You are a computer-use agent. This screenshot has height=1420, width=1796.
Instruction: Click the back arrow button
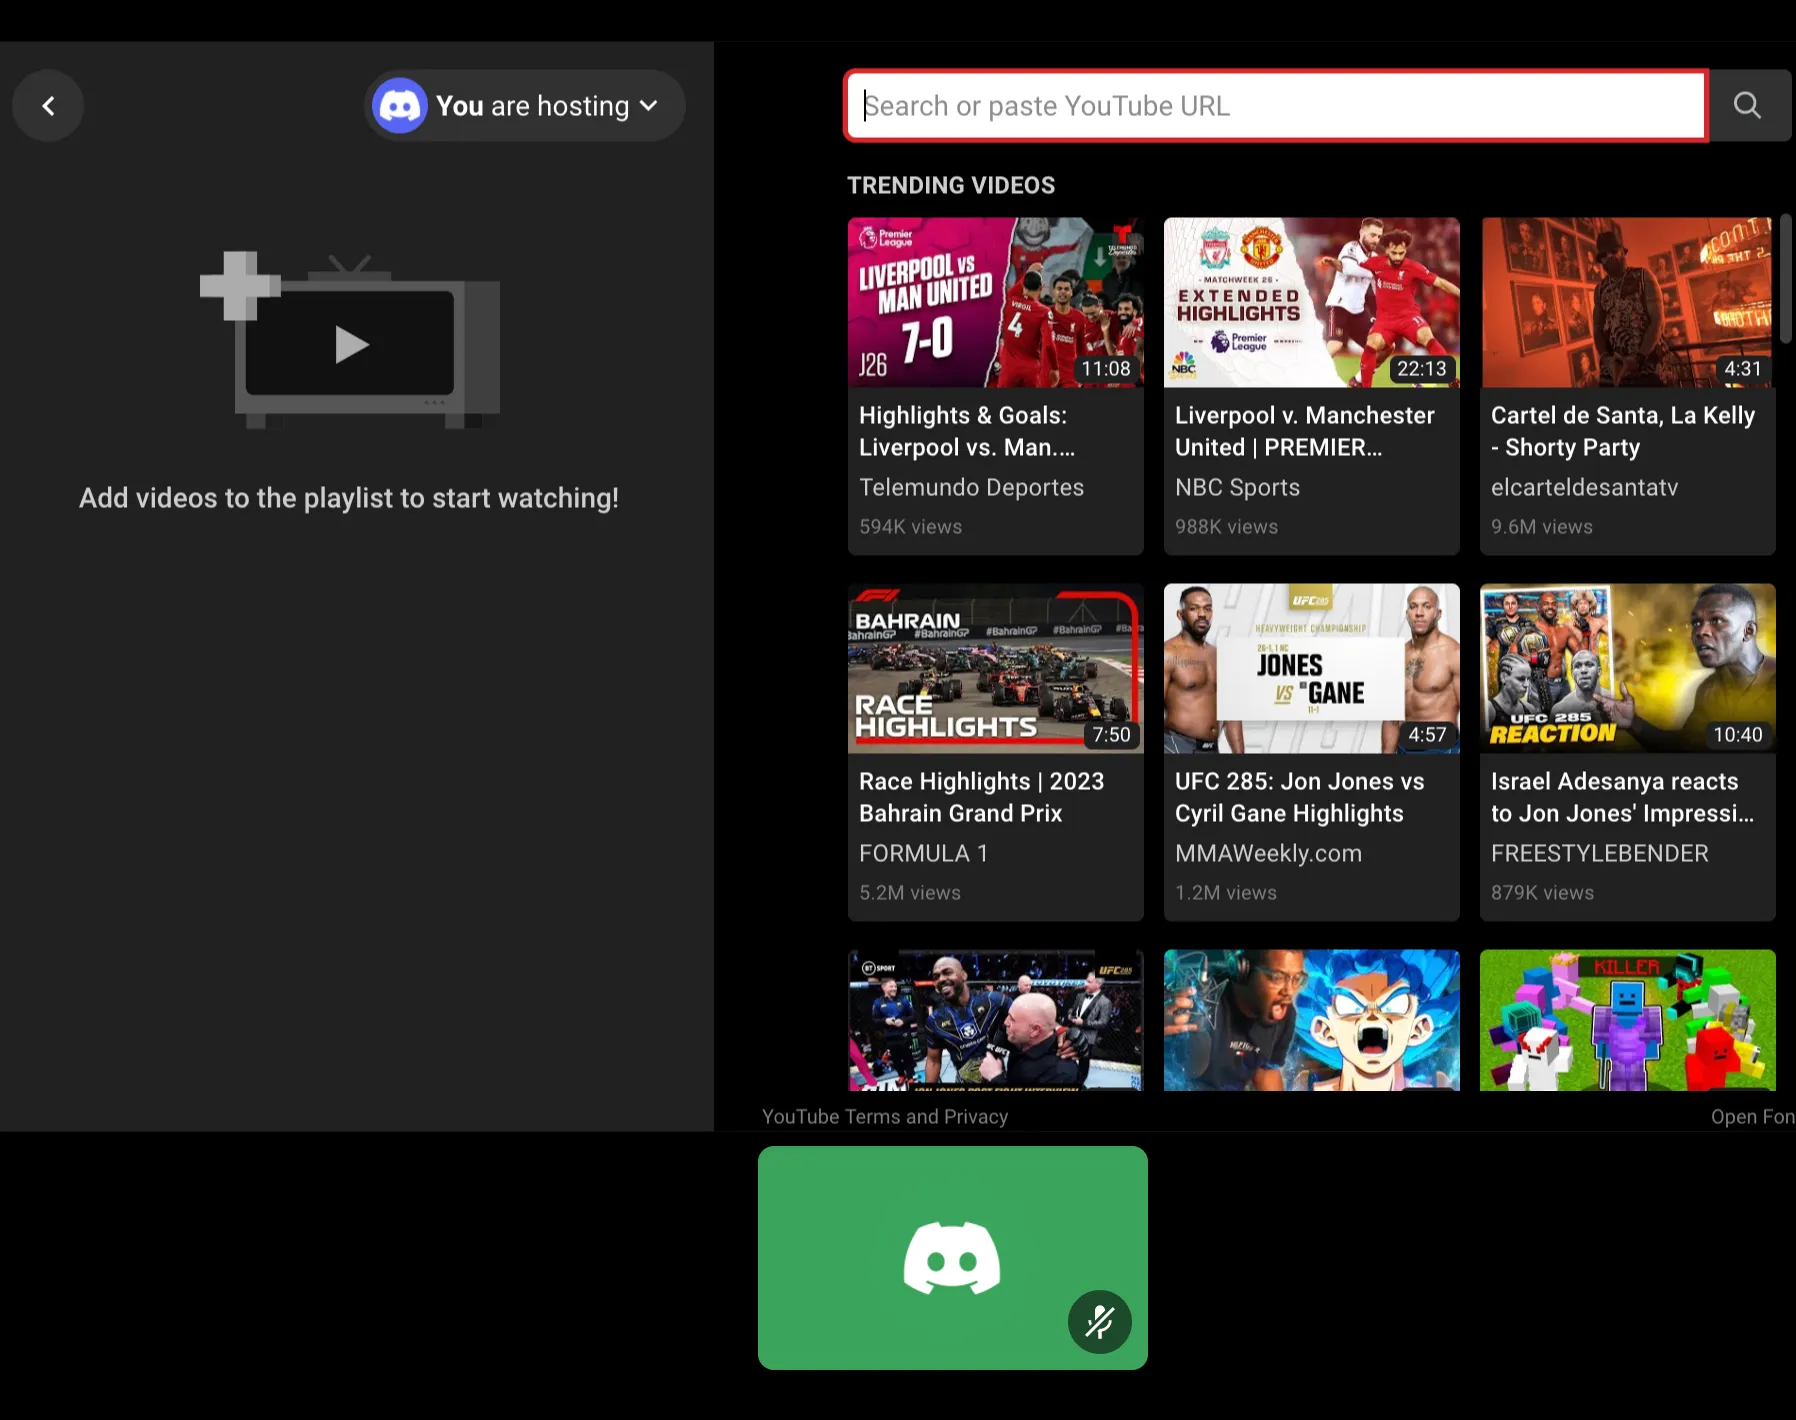(x=48, y=106)
